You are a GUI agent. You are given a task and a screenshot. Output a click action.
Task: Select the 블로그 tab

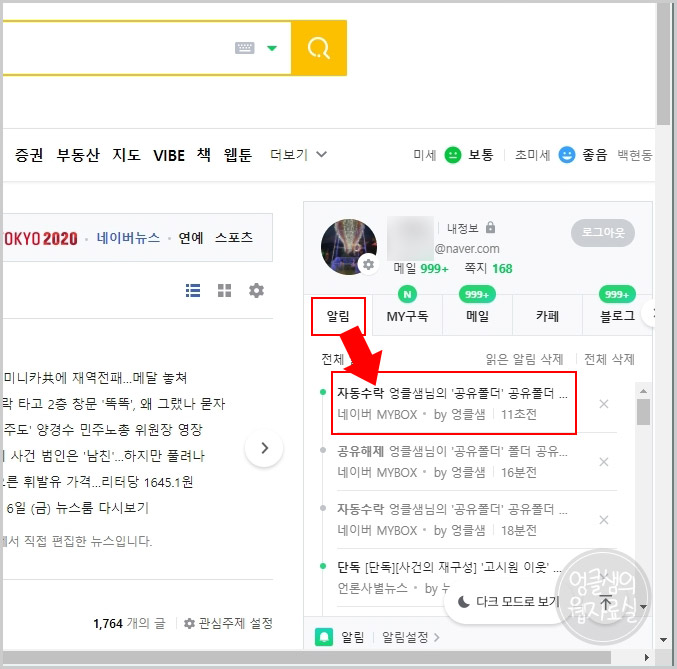click(x=617, y=316)
